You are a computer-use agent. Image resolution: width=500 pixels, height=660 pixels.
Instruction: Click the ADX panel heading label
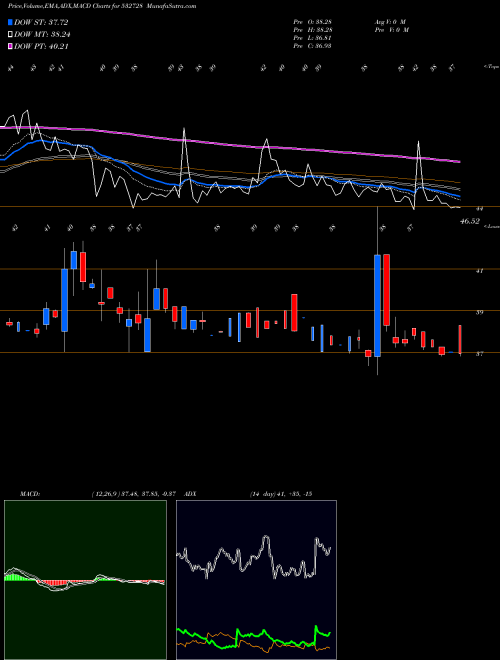[190, 493]
